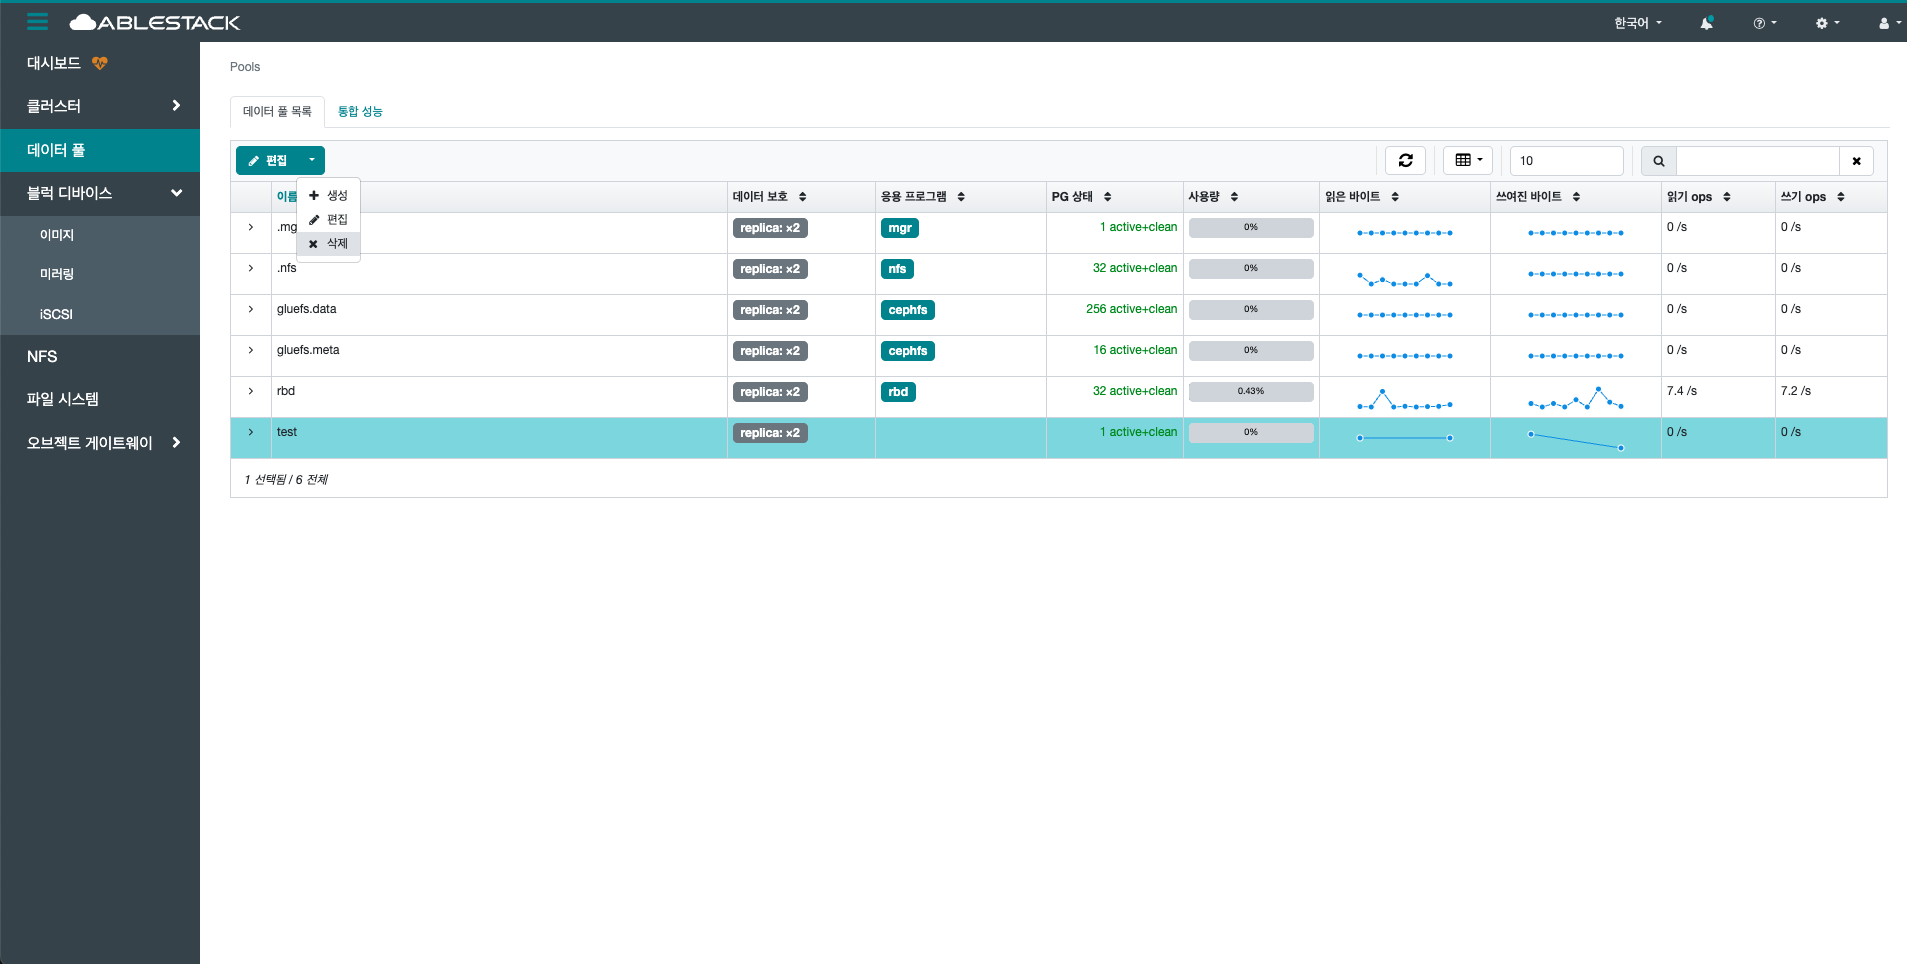Clear the search filter with X icon
This screenshot has height=964, width=1907.
pos(1856,161)
